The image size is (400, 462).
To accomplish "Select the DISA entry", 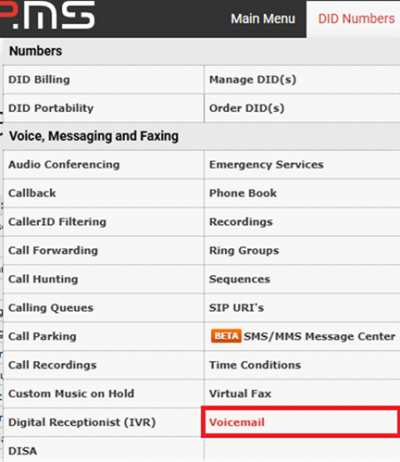I will point(22,451).
